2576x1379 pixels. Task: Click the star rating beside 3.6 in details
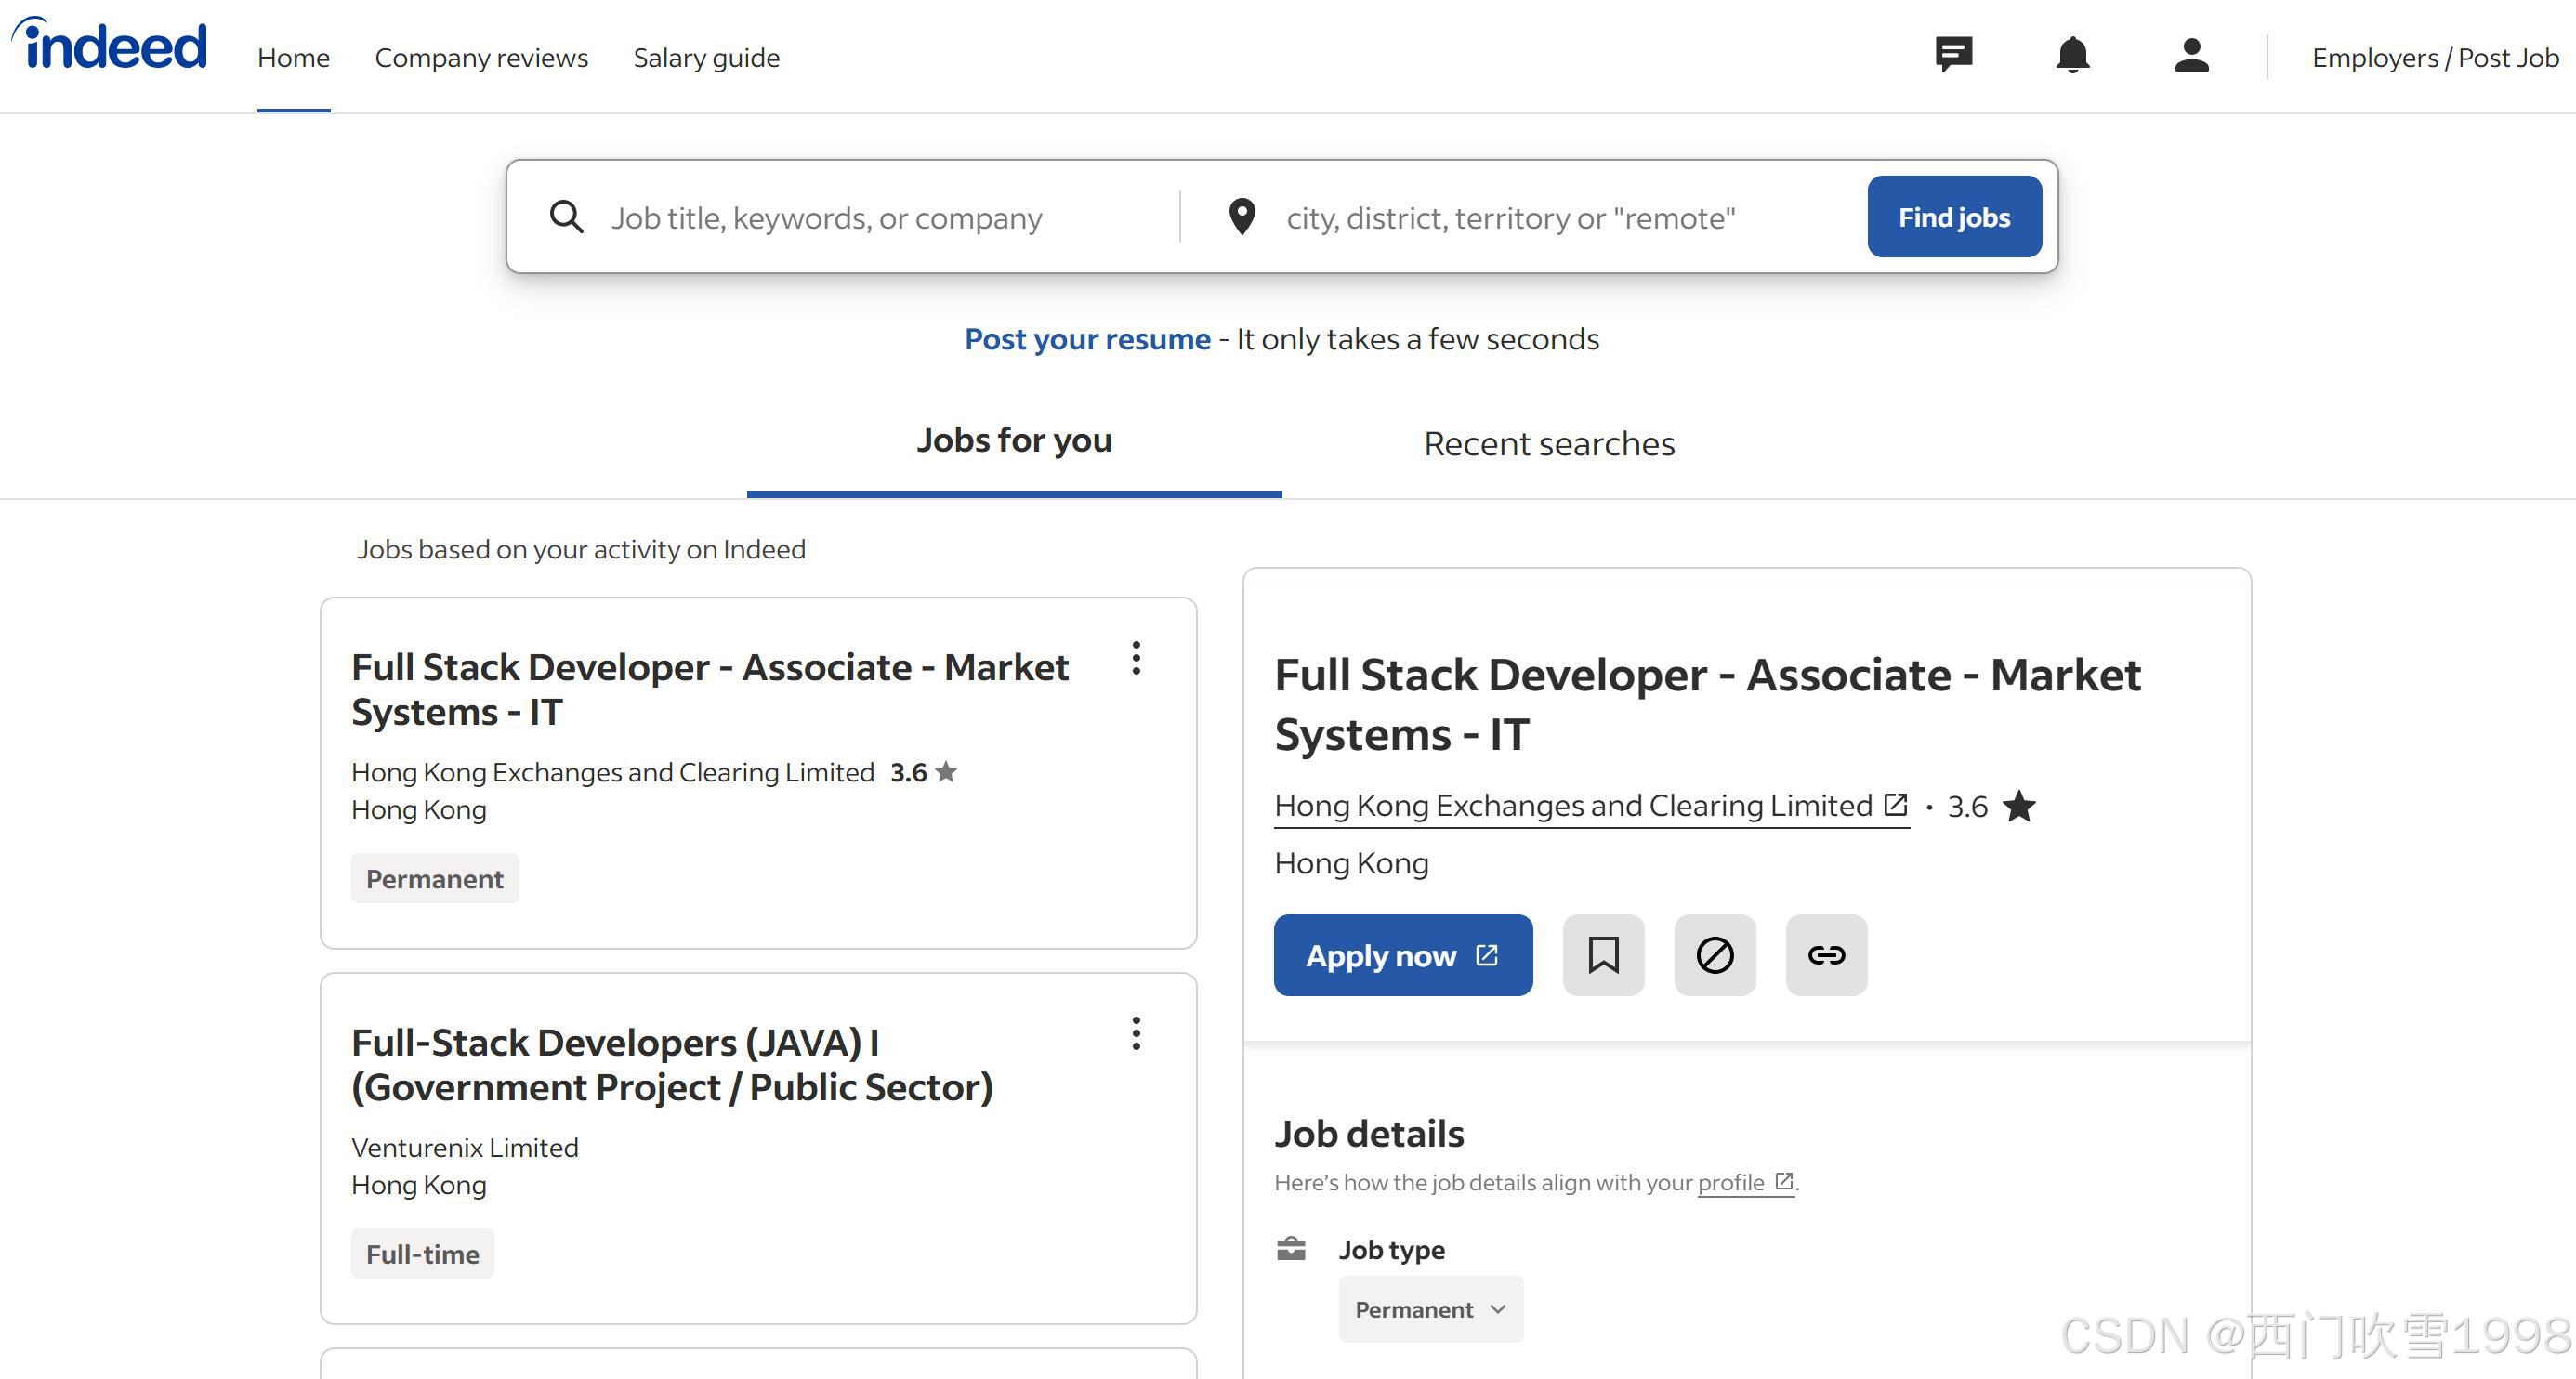[x=2019, y=806]
